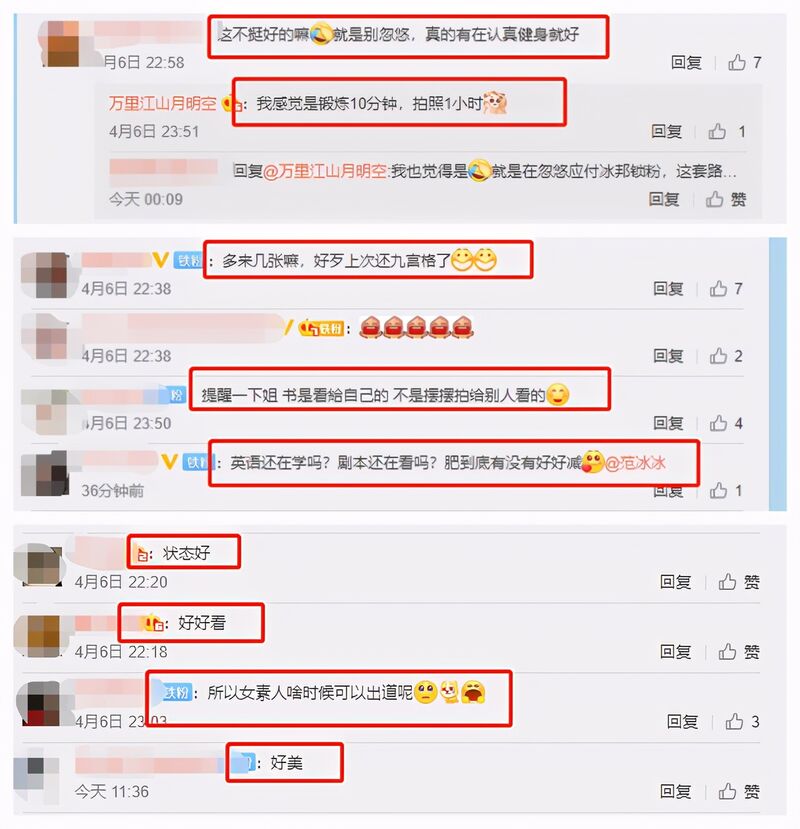
Task: Click the orange V verified badge at 22:38
Action: click(x=160, y=260)
